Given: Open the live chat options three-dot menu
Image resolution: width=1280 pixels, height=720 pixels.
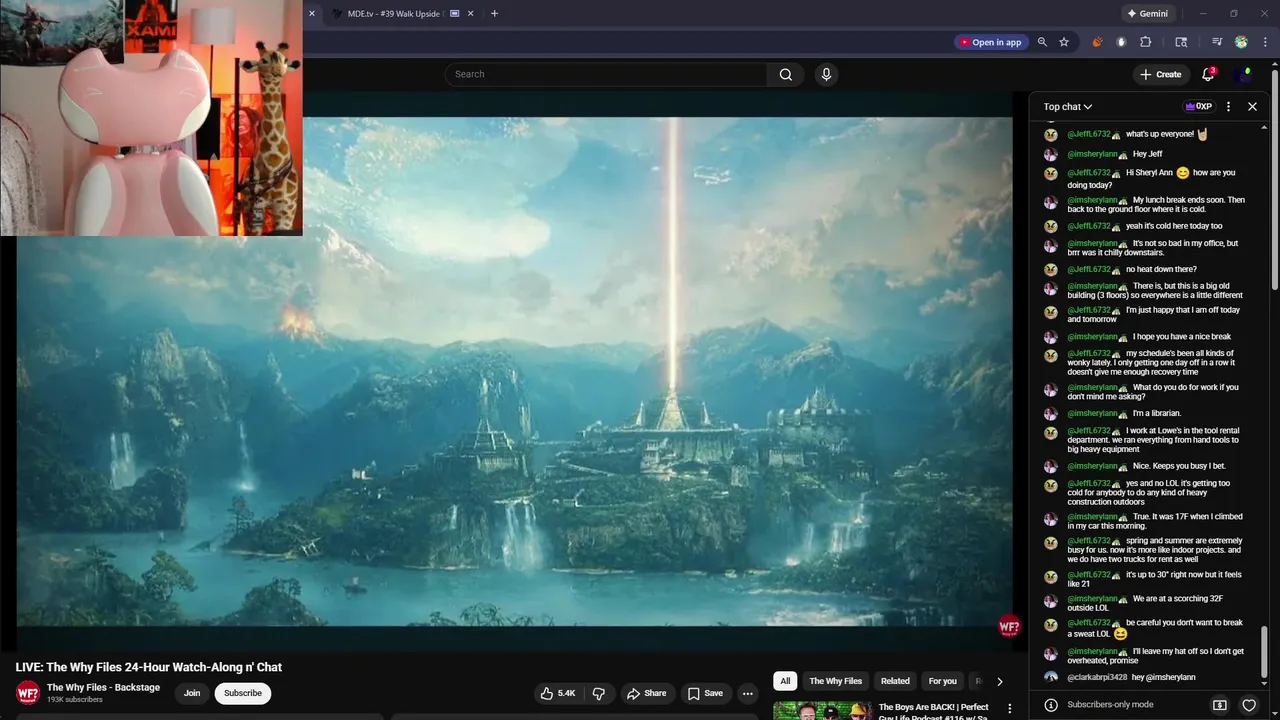Looking at the screenshot, I should click(1228, 106).
